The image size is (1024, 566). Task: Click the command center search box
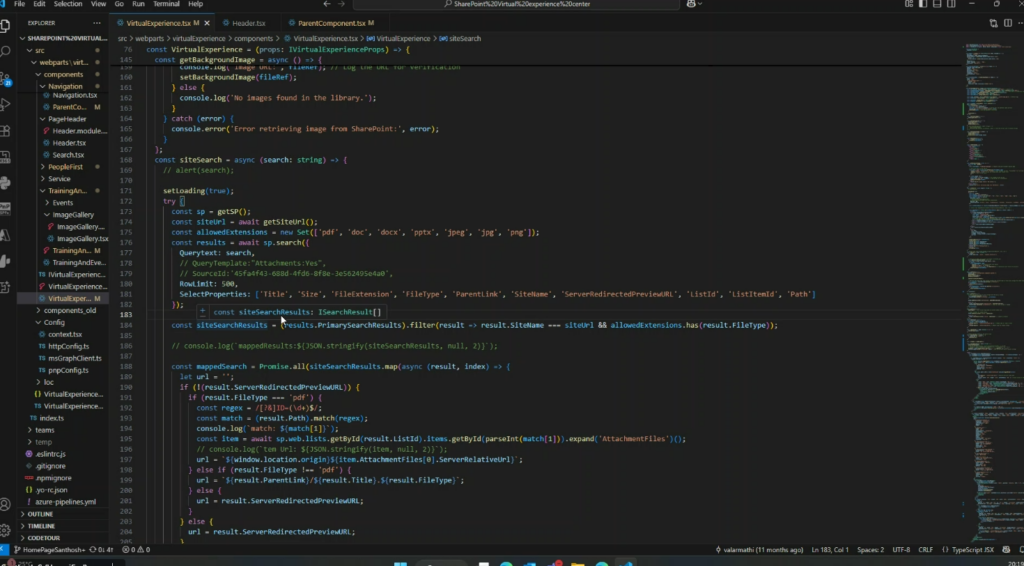516,4
